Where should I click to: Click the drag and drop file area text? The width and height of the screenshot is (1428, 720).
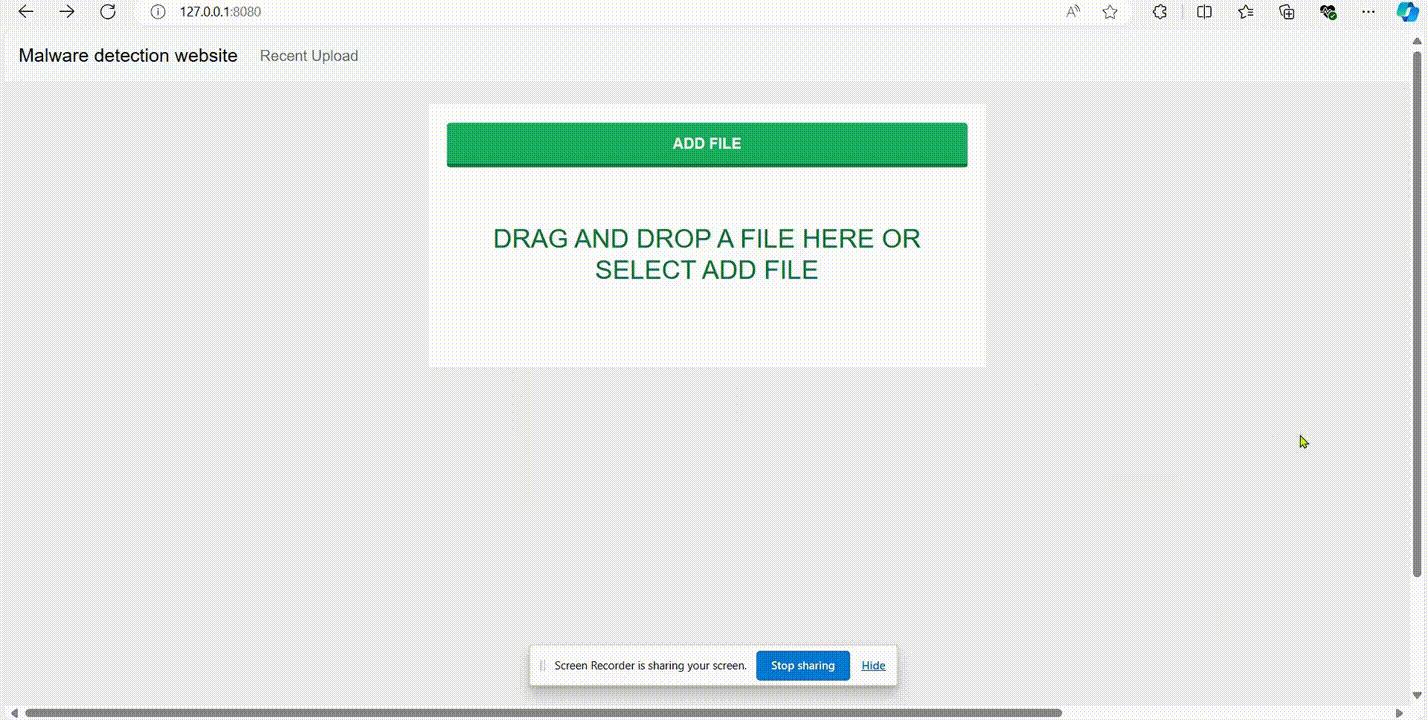point(707,254)
